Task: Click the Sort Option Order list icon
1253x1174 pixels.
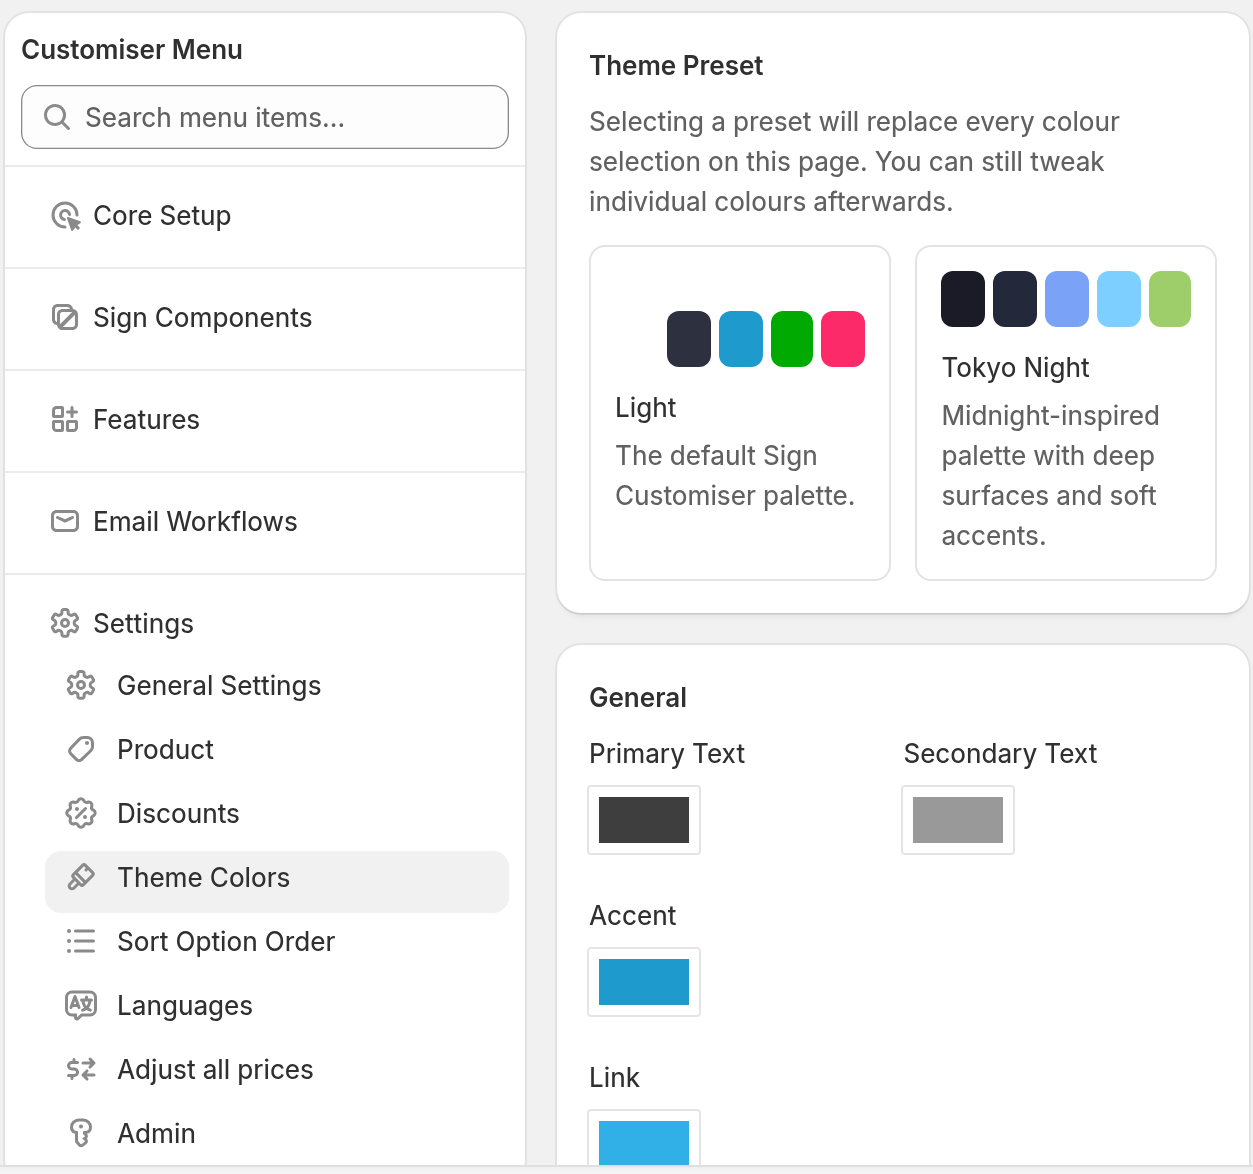Action: click(81, 942)
